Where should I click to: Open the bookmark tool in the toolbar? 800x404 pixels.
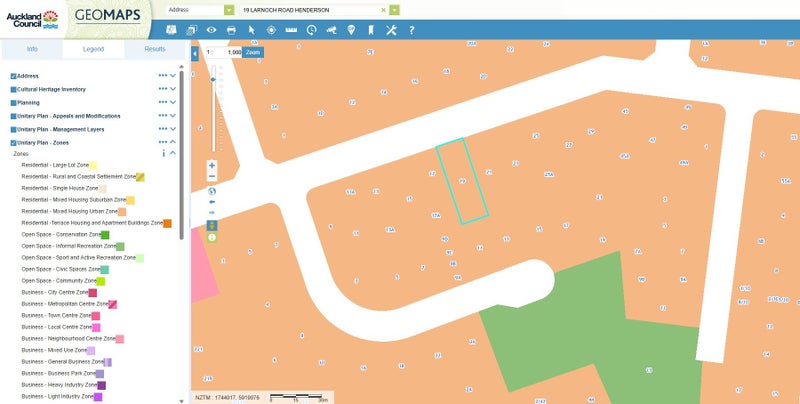click(370, 30)
